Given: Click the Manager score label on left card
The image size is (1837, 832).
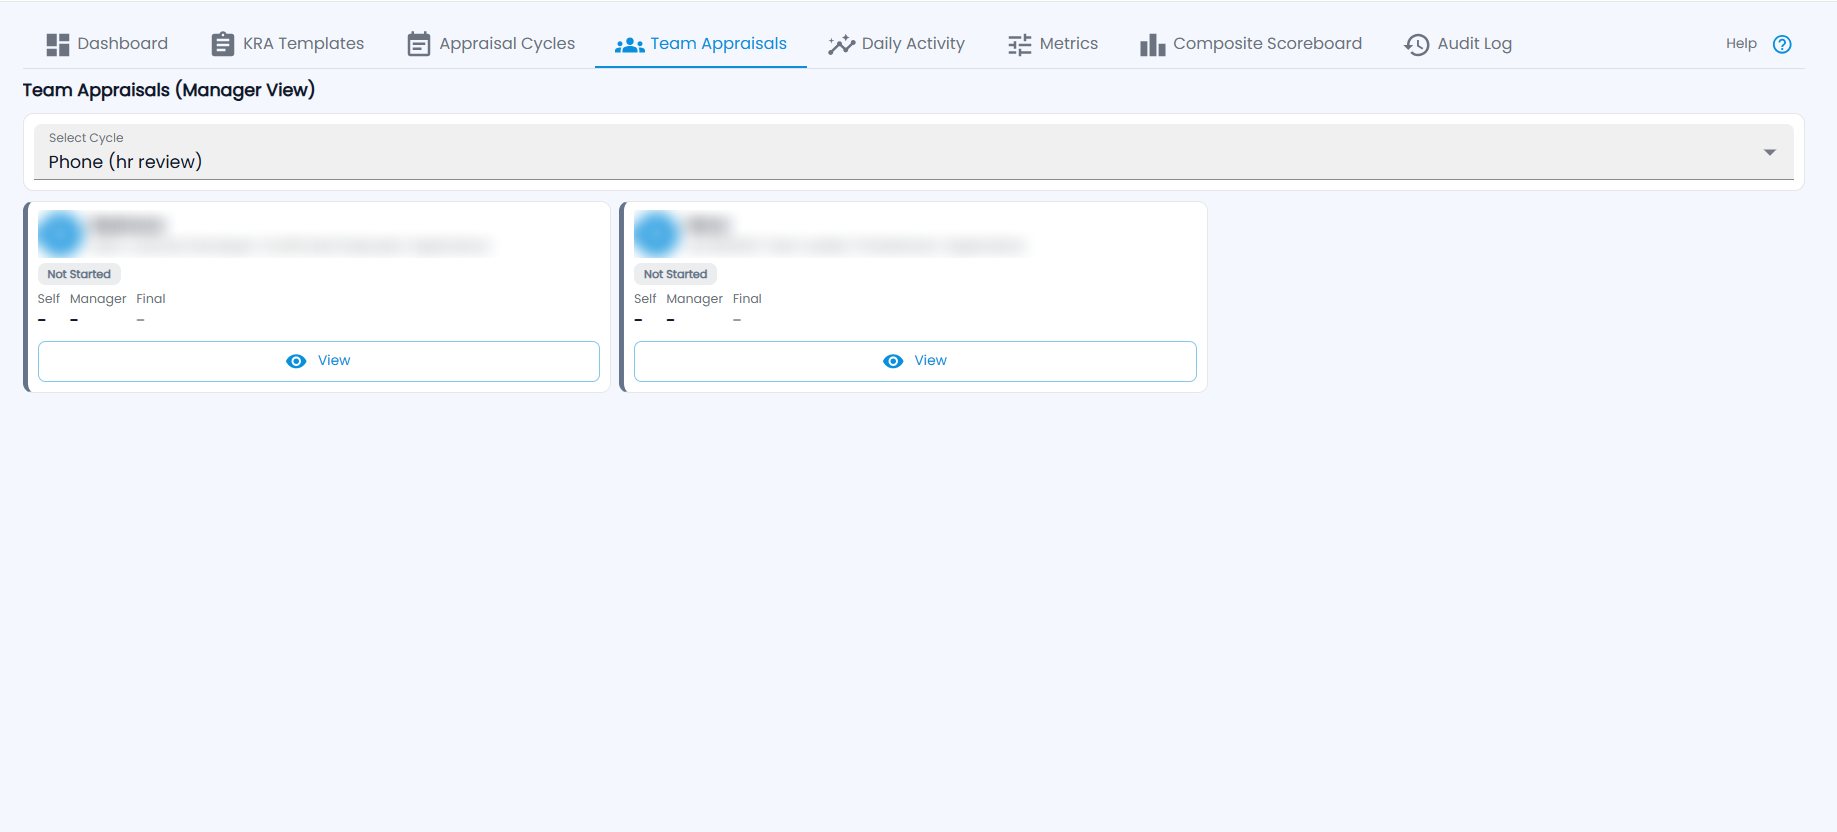Looking at the screenshot, I should tap(98, 299).
